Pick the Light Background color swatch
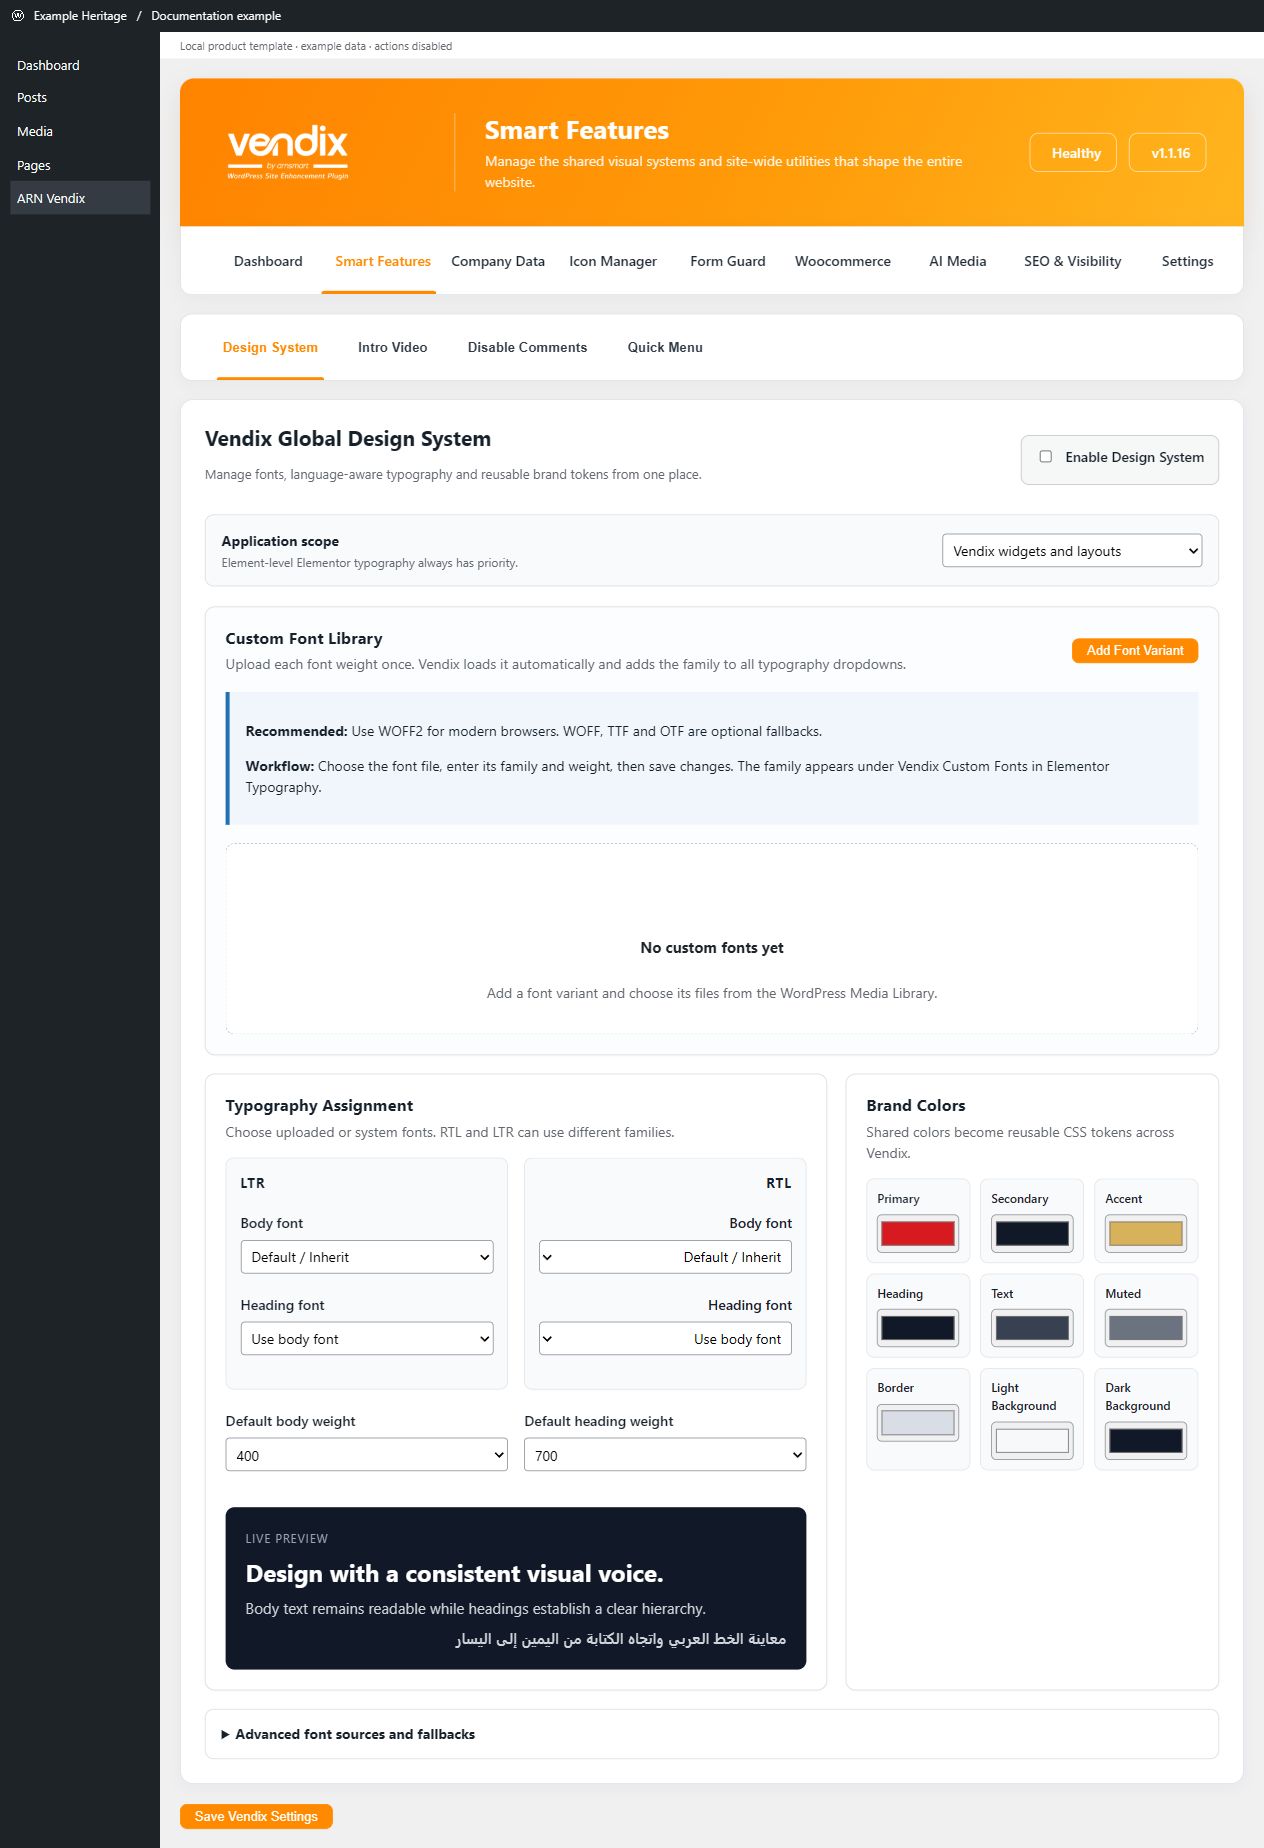Image resolution: width=1264 pixels, height=1848 pixels. pyautogui.click(x=1032, y=1440)
